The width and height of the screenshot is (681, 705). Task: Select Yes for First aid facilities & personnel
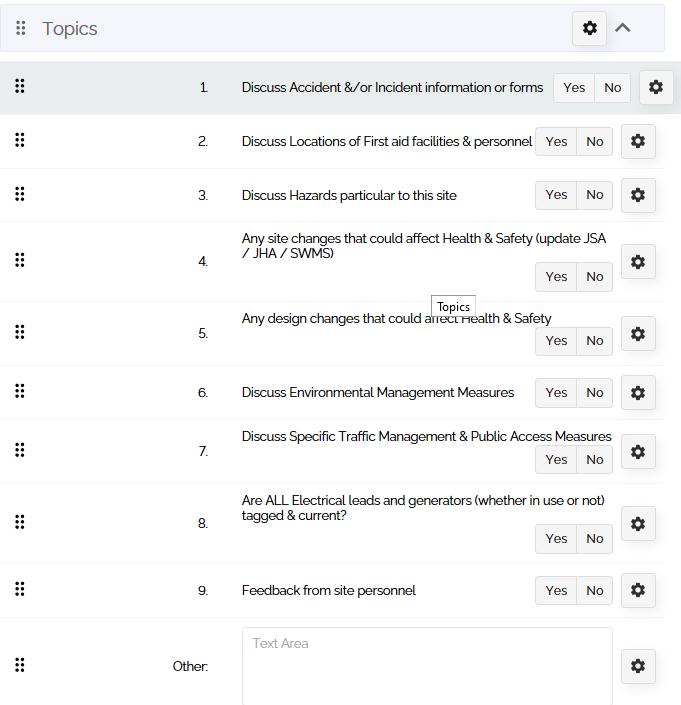click(x=556, y=142)
